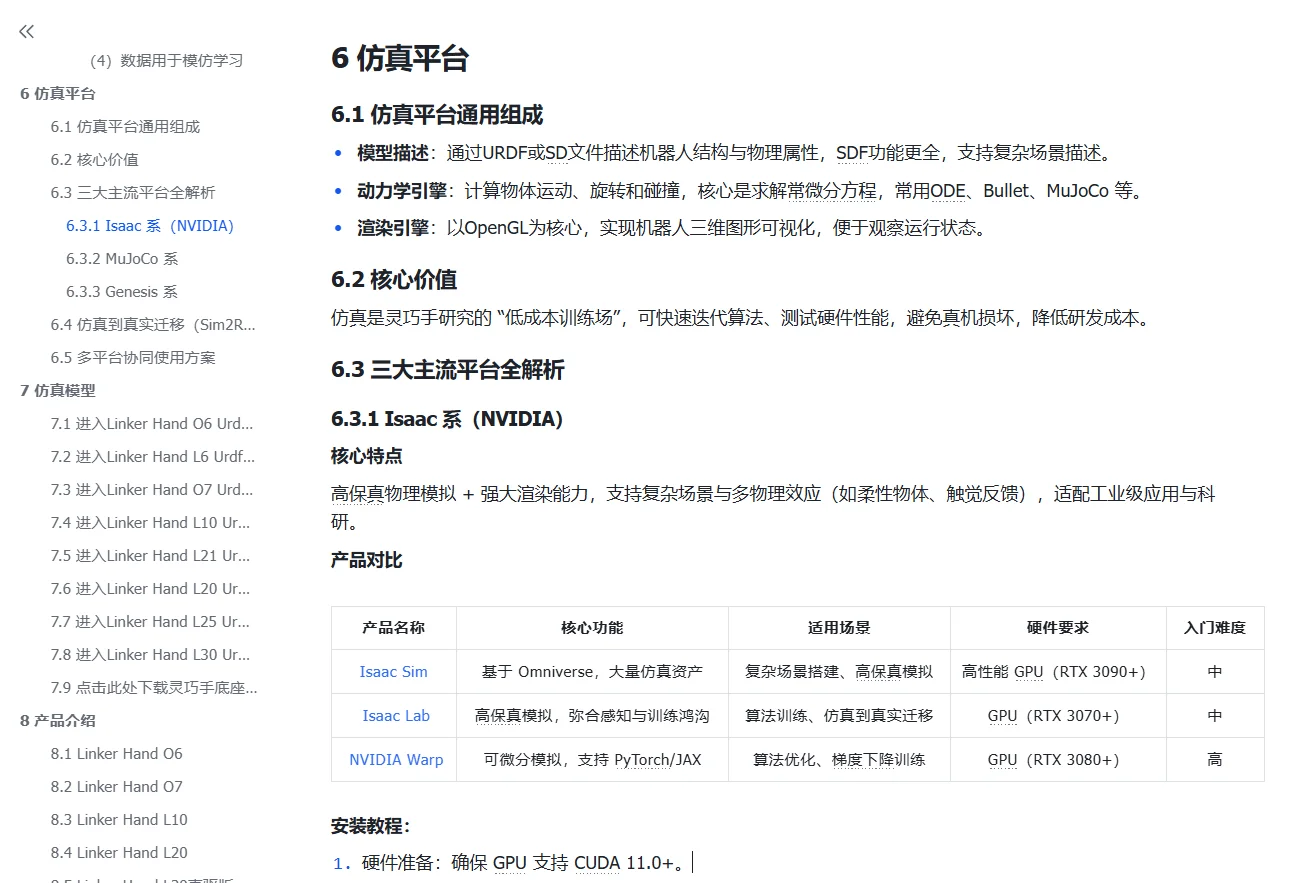1294x883 pixels.
Task: Open '7.6 进入Linker Hand L20' outline entry
Action: 151,588
